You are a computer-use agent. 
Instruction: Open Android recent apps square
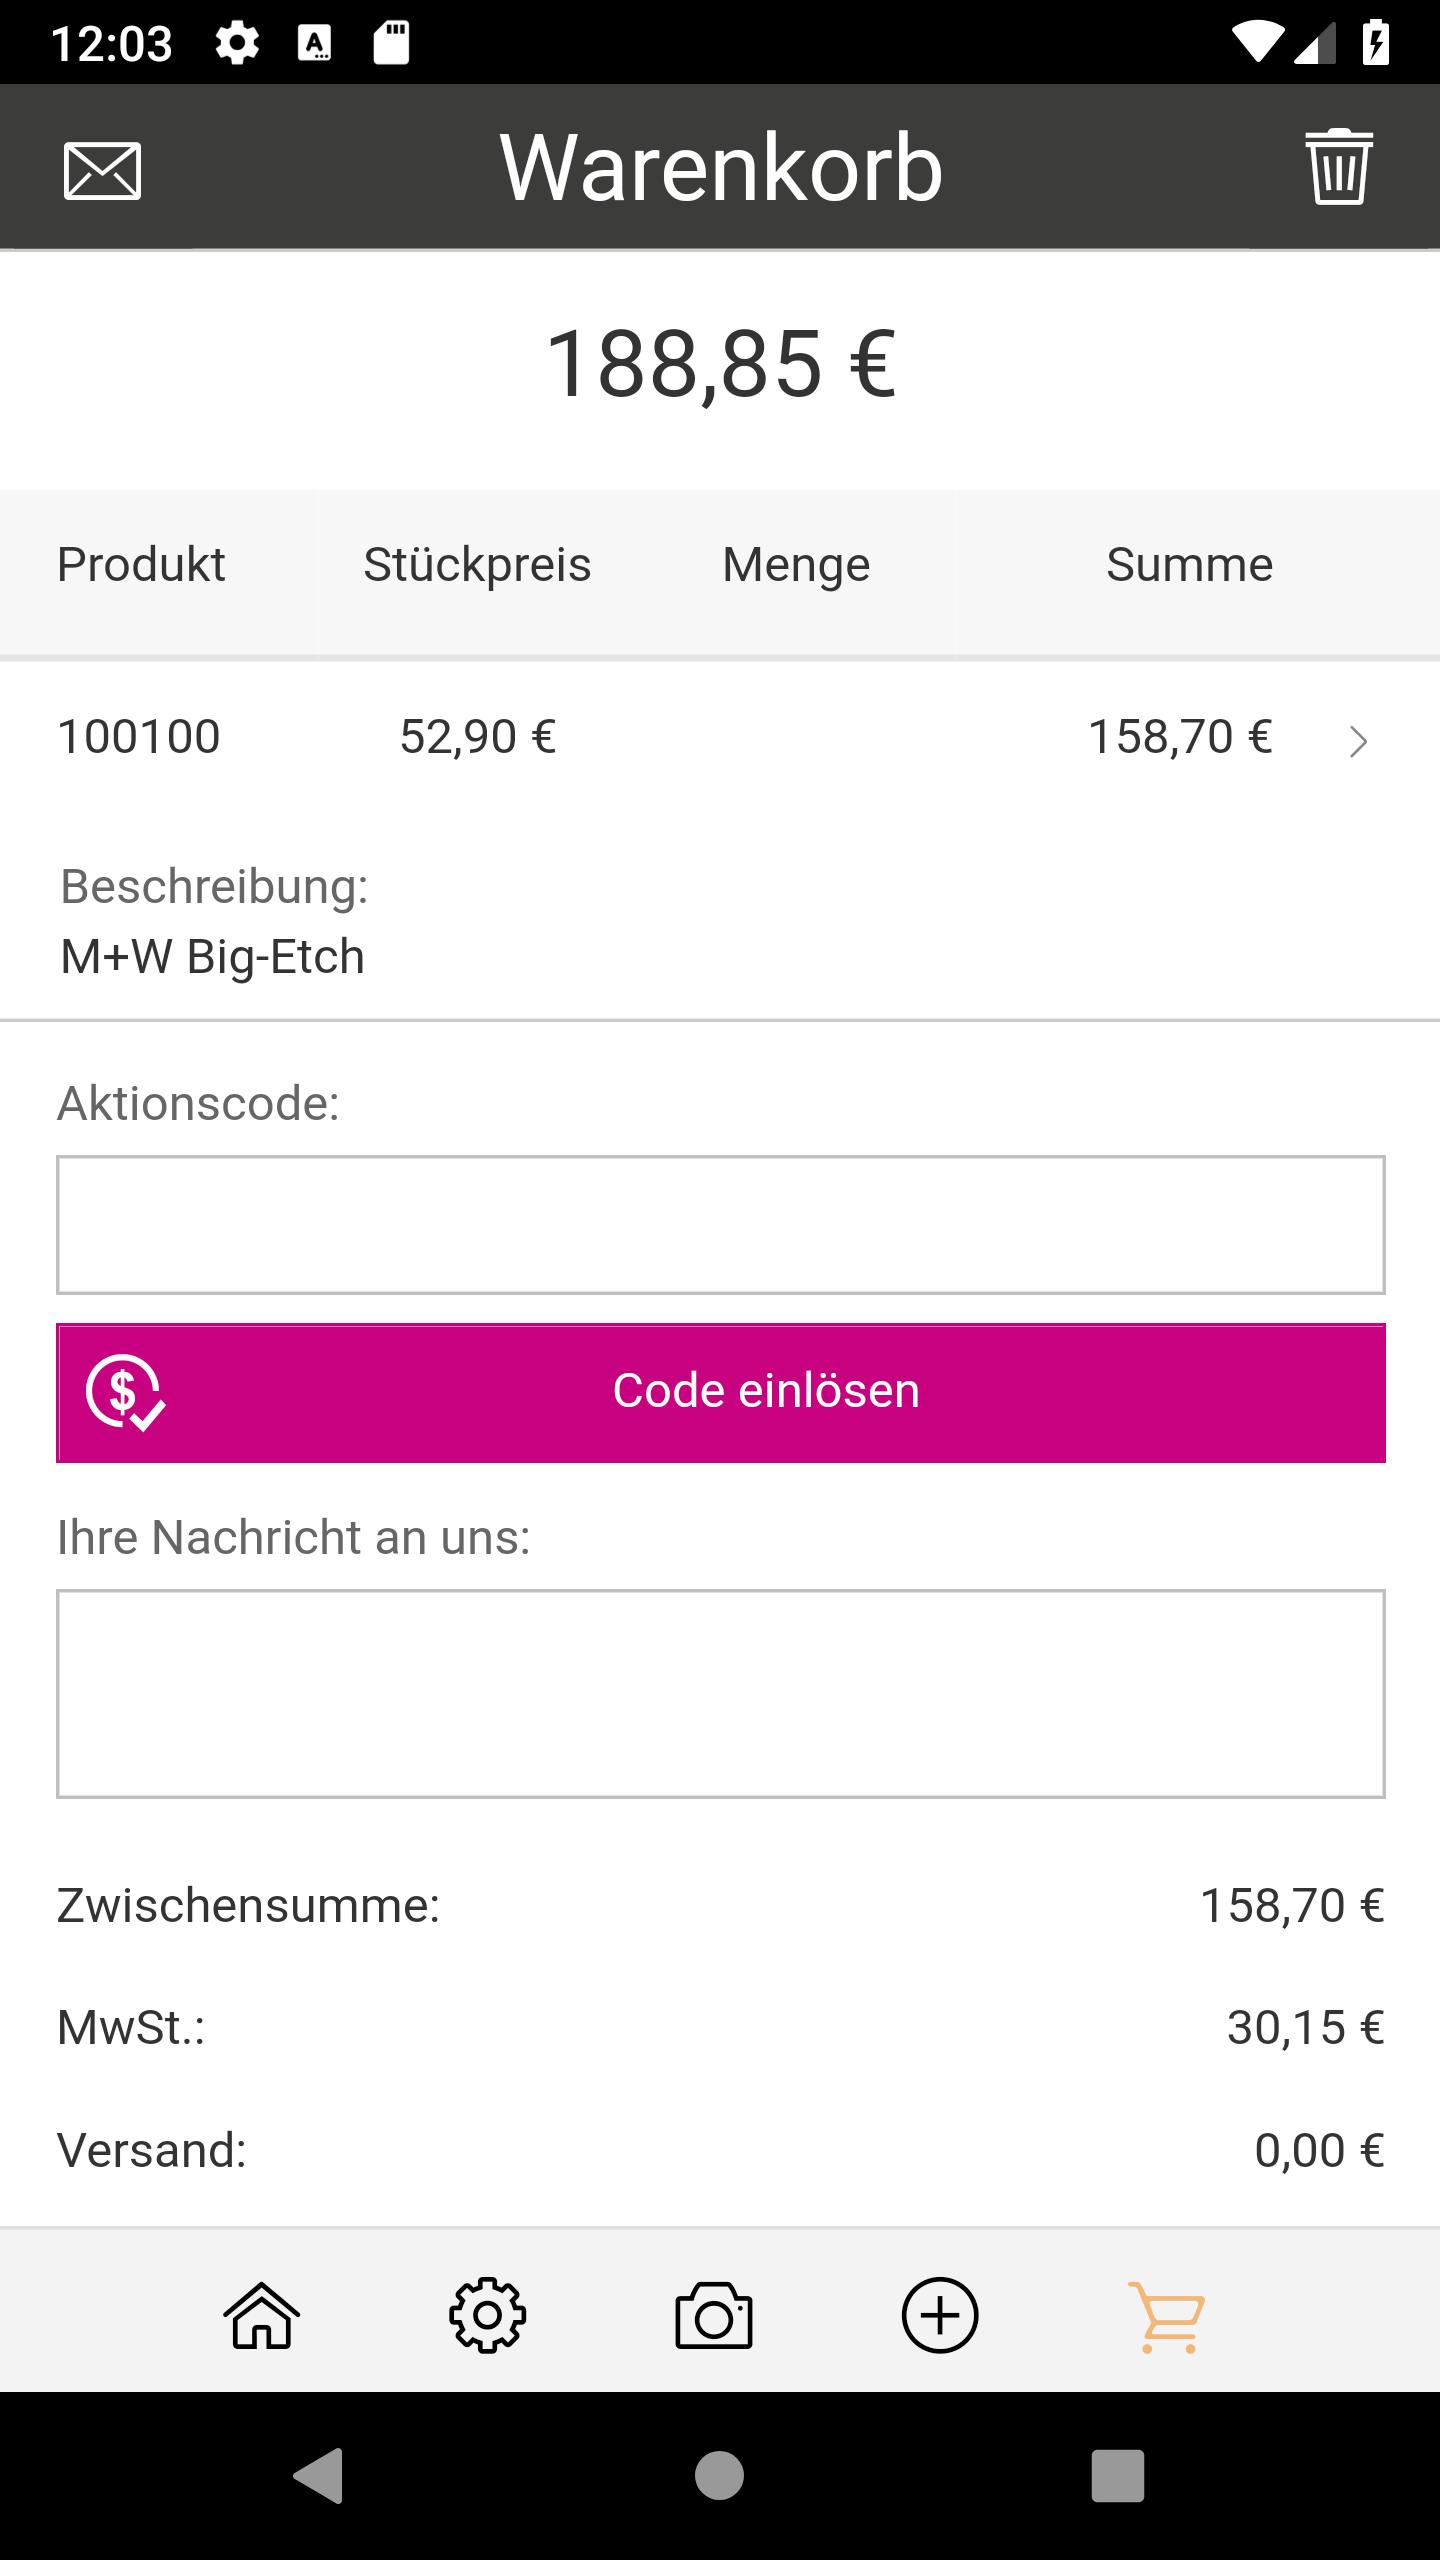1117,2475
